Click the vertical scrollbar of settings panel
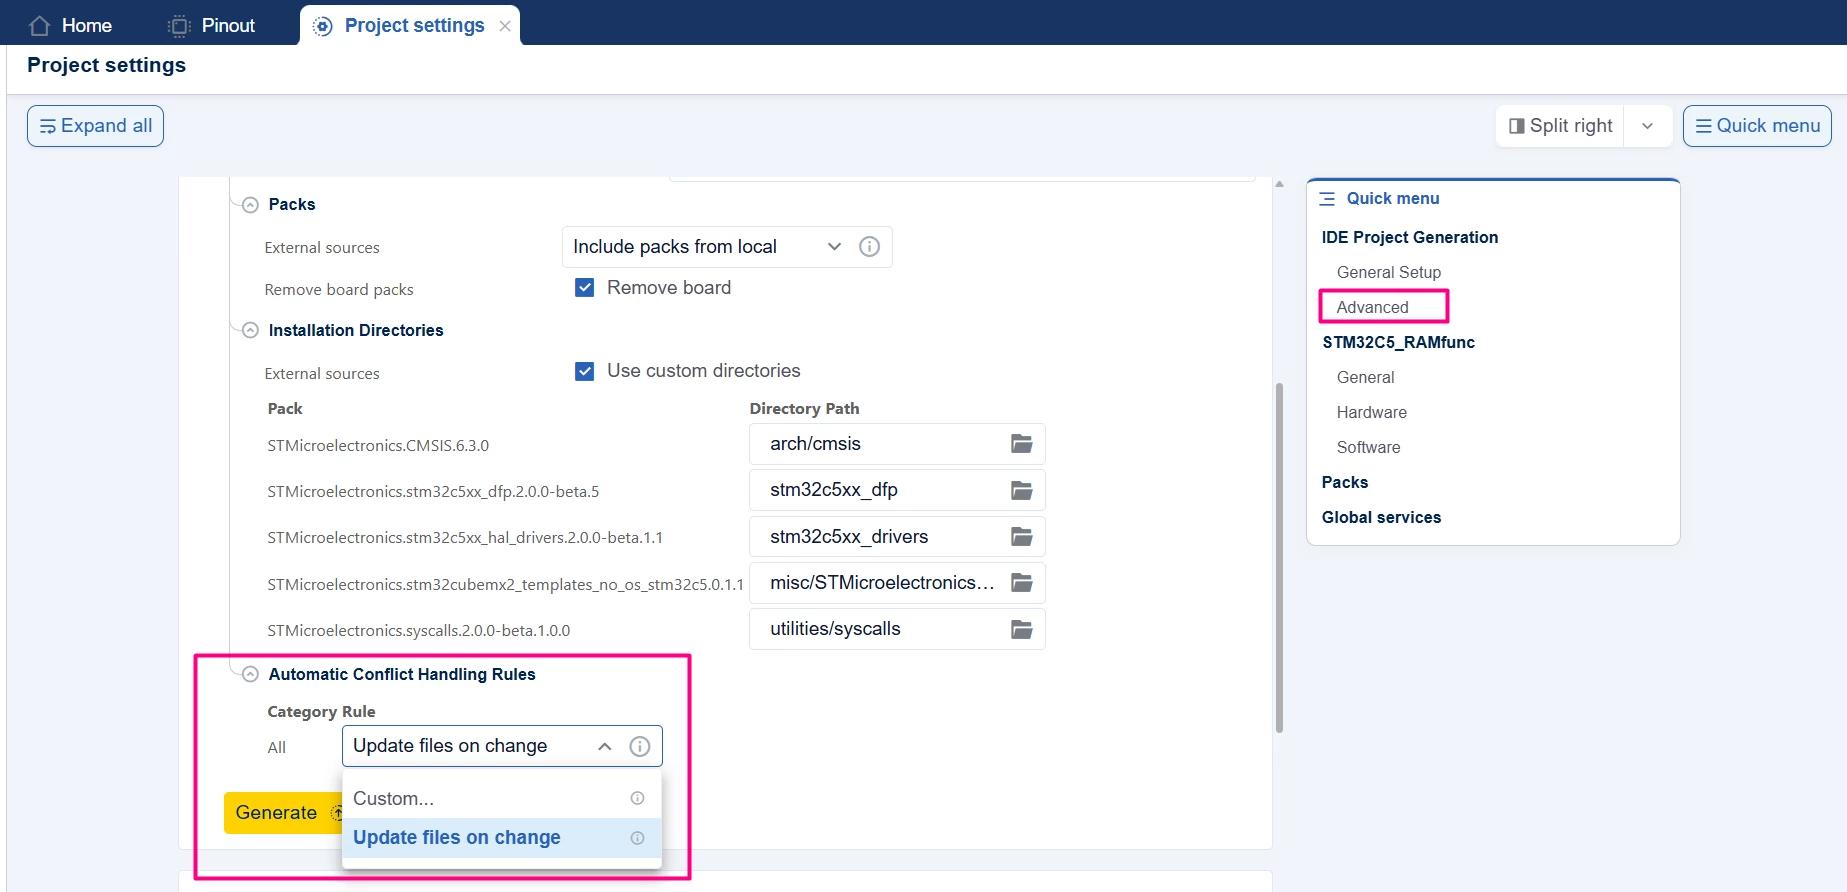1847x892 pixels. pyautogui.click(x=1279, y=558)
